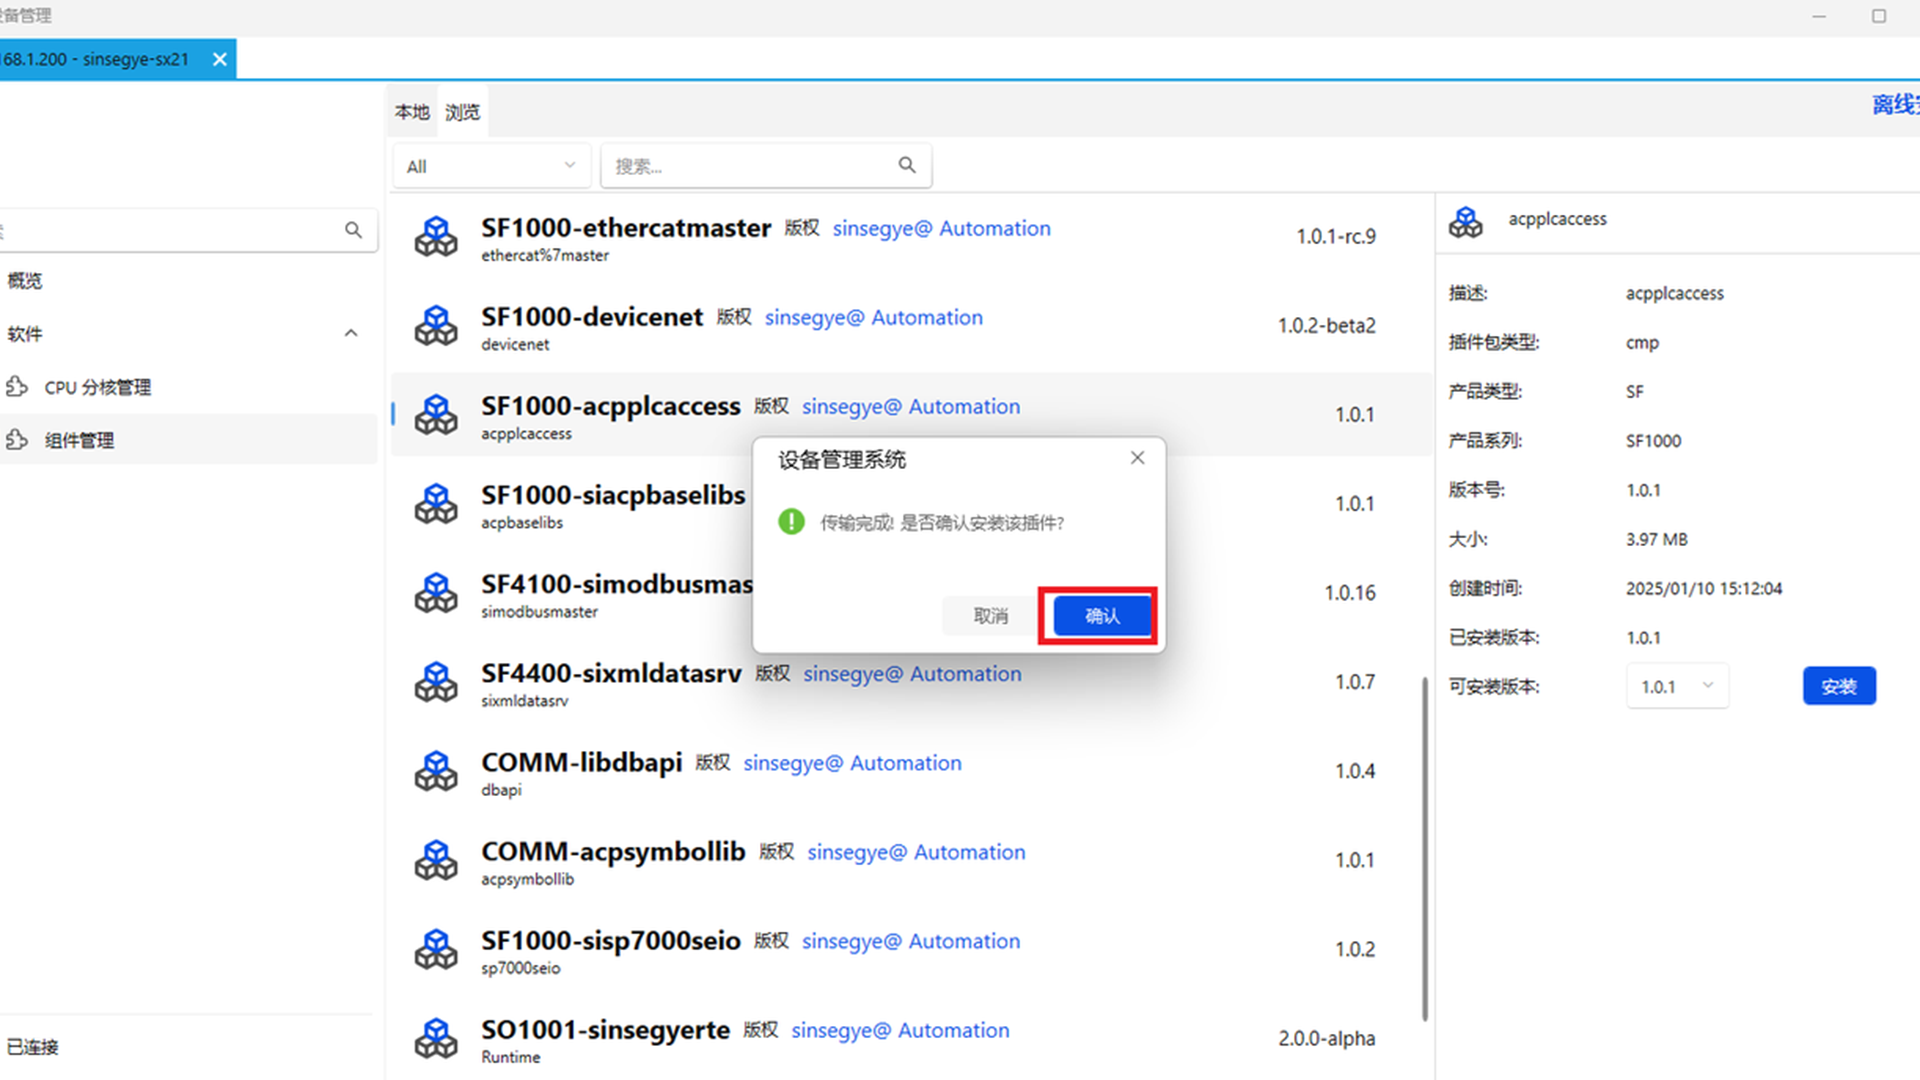Collapse the 软件 section chevron
This screenshot has height=1080, width=1920.
click(x=351, y=333)
